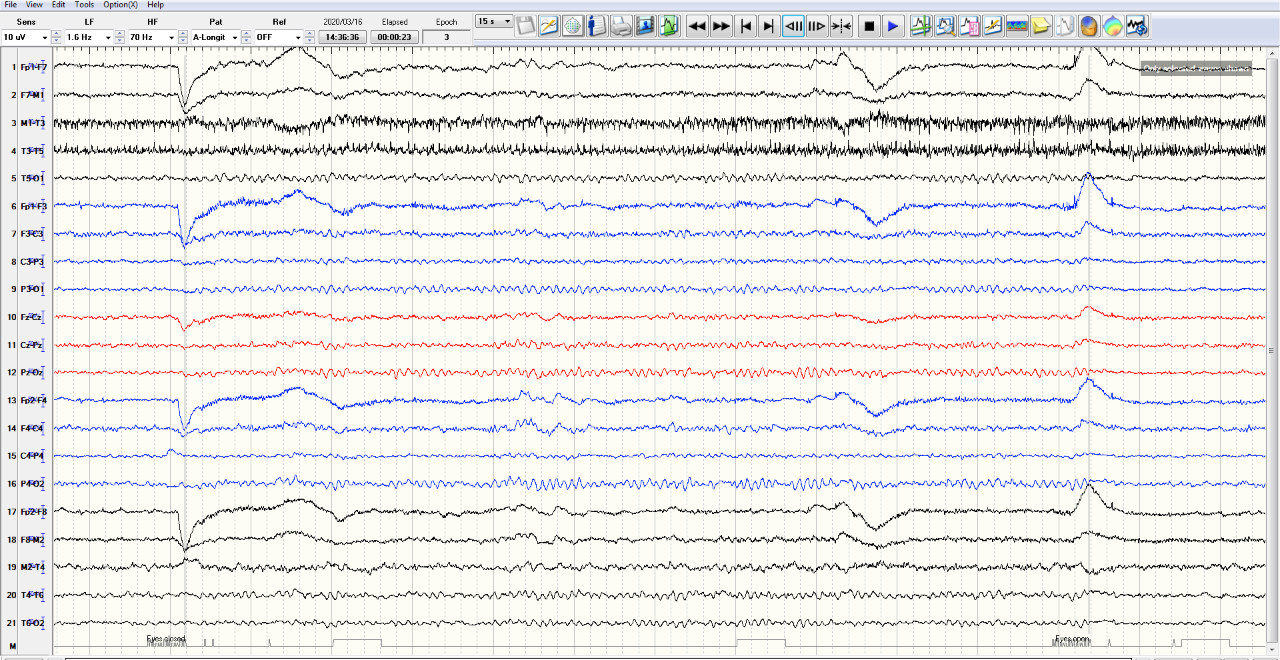Open the Option(X) menu
Image resolution: width=1280 pixels, height=660 pixels.
[120, 5]
